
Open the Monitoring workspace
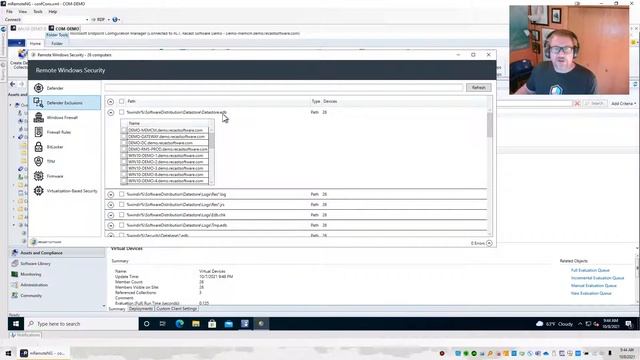pos(31,274)
